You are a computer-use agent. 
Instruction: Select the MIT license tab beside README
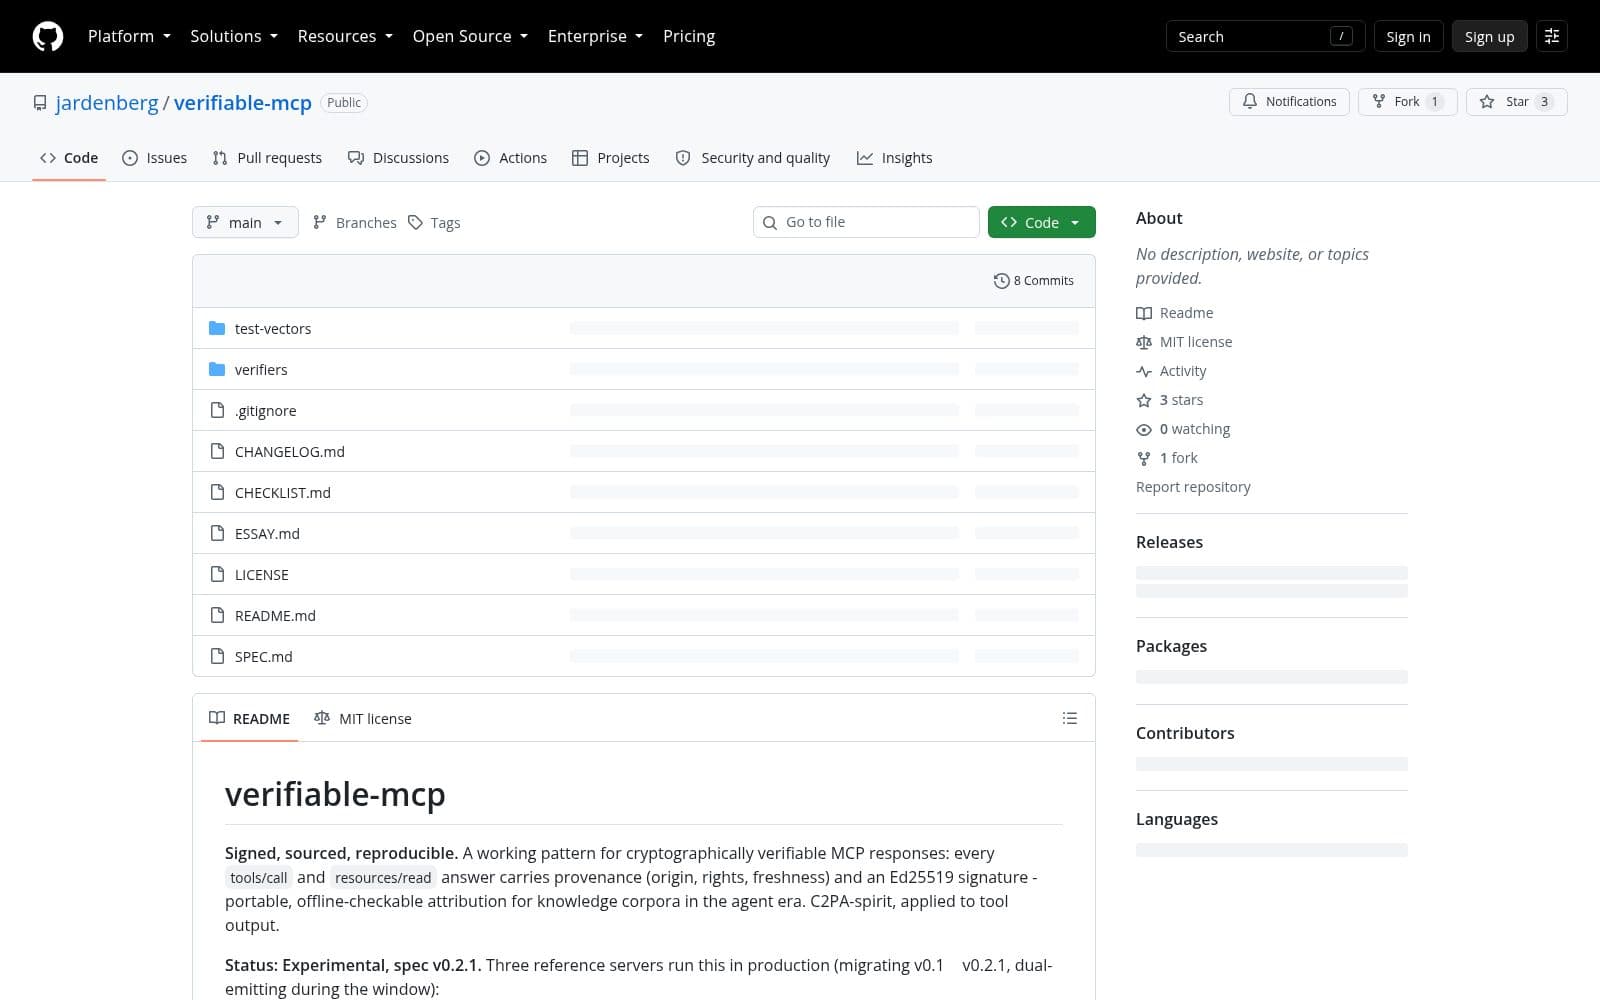pos(362,718)
